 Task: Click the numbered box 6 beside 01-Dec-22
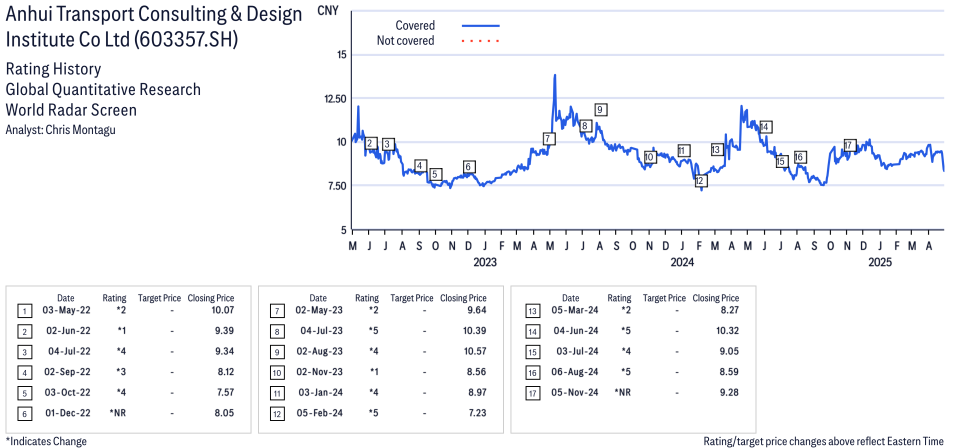pyautogui.click(x=24, y=414)
